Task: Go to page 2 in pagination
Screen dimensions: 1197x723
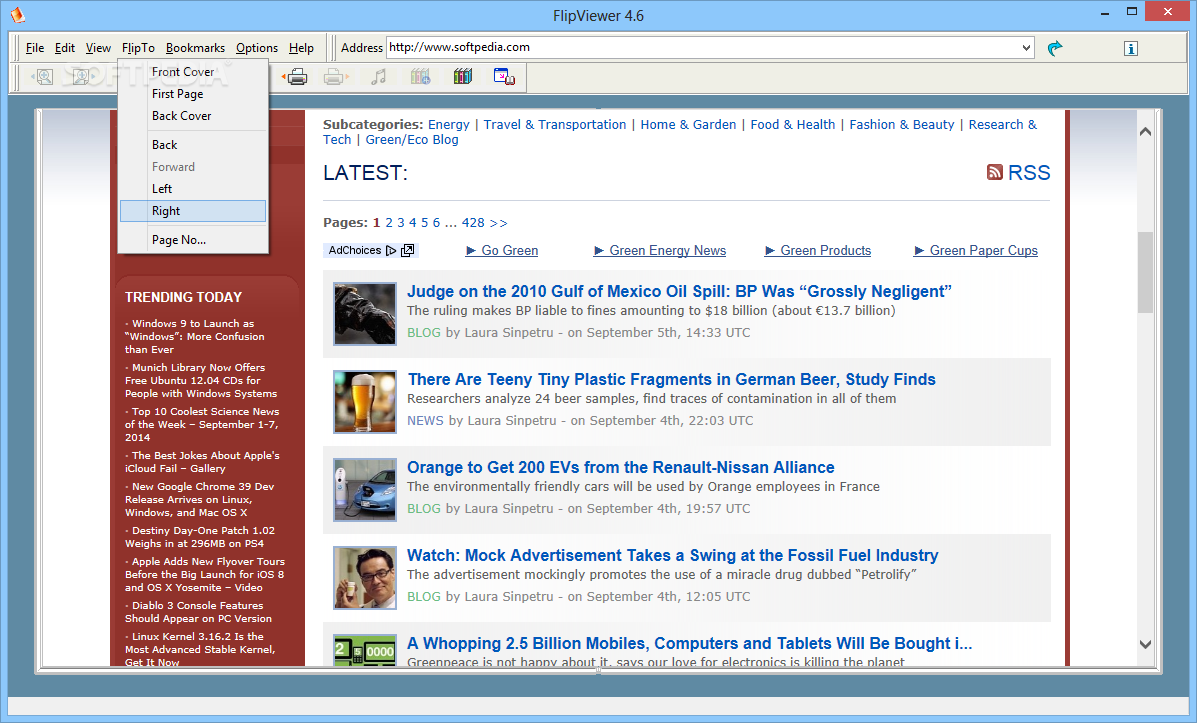Action: tap(389, 223)
